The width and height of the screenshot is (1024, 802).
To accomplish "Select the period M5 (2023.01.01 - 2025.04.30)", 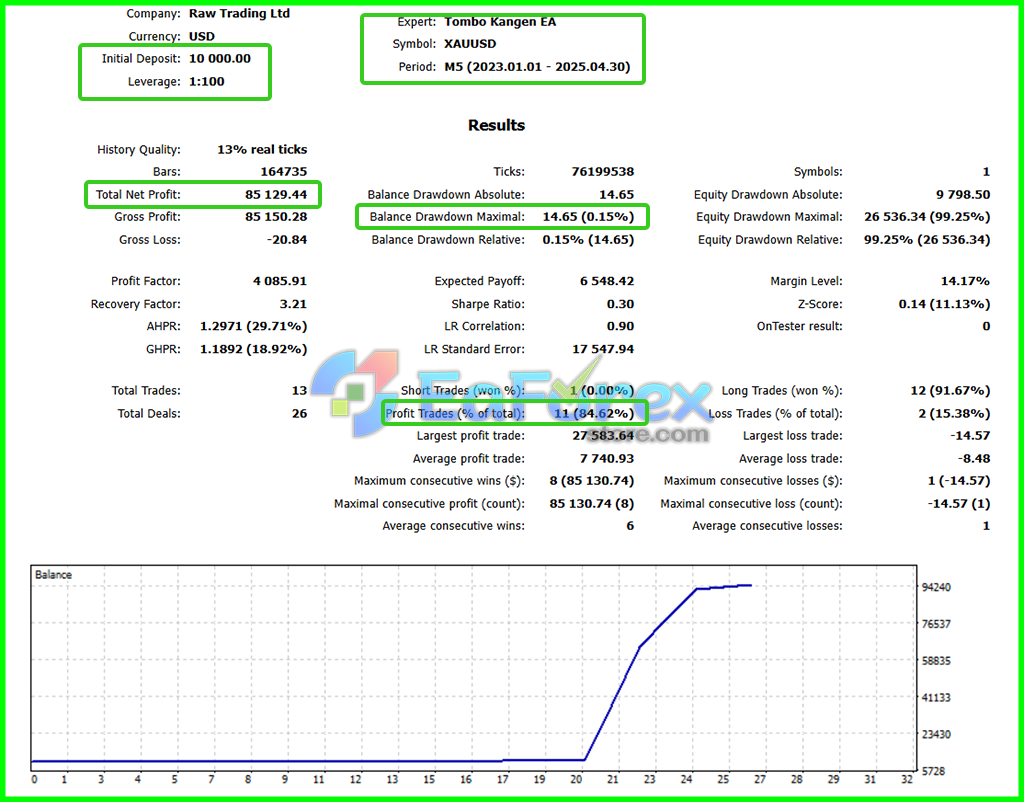I will [537, 67].
